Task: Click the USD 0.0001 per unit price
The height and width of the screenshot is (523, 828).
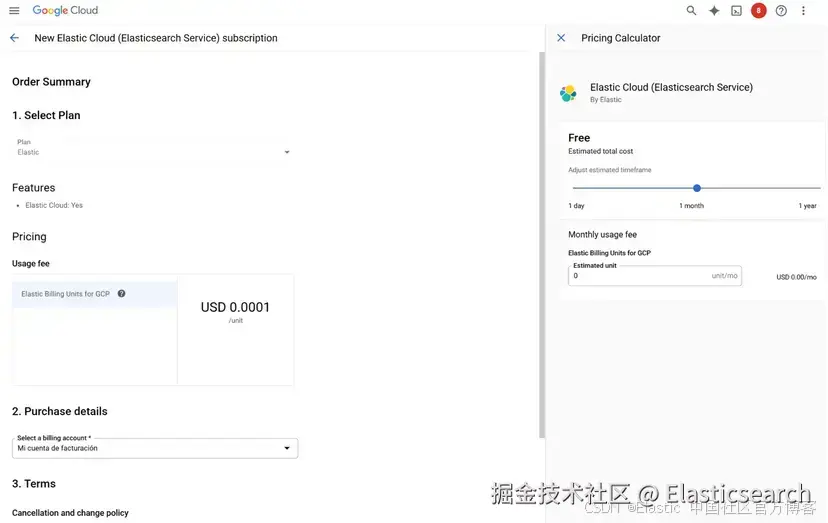Action: tap(235, 307)
